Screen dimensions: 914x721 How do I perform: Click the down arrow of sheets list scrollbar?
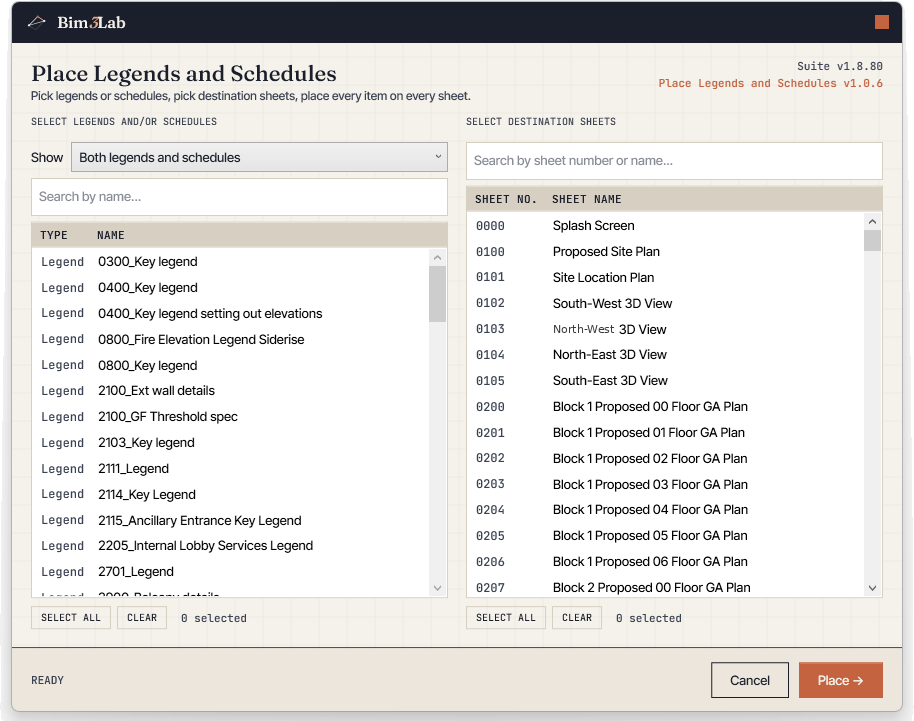point(873,588)
